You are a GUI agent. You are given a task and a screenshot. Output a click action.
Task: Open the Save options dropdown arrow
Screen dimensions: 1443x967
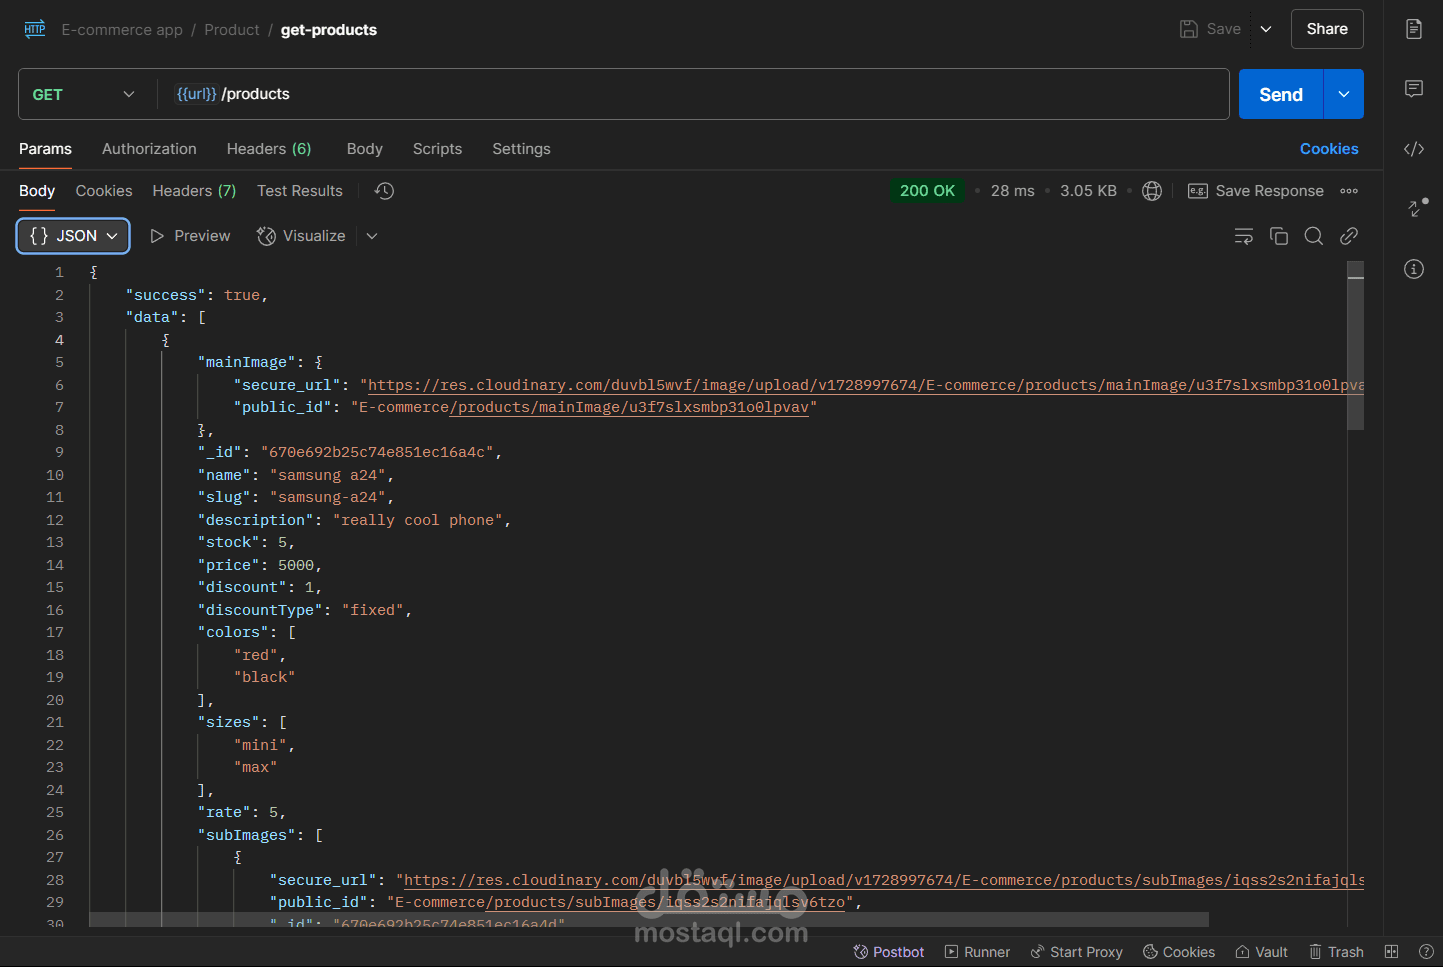[1266, 29]
